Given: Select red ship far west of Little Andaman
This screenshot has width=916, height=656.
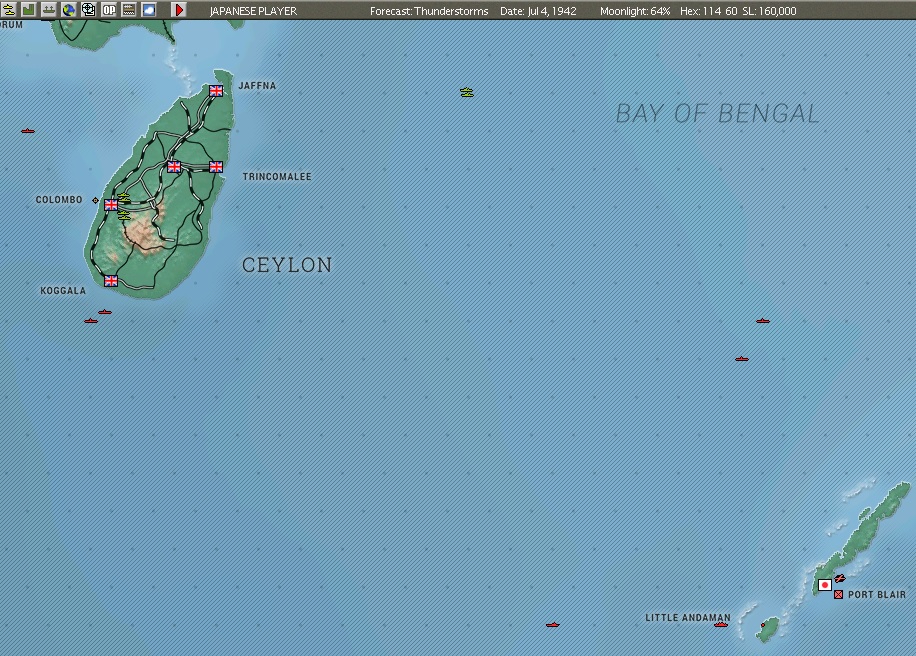Looking at the screenshot, I should point(553,624).
